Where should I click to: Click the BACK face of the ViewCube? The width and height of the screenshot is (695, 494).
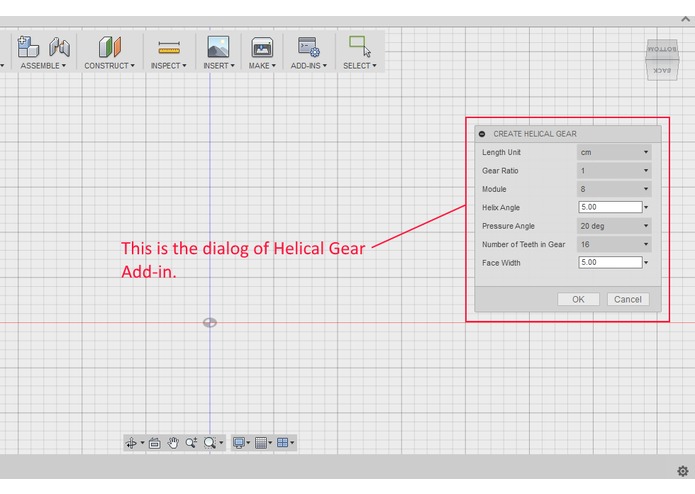(x=662, y=70)
